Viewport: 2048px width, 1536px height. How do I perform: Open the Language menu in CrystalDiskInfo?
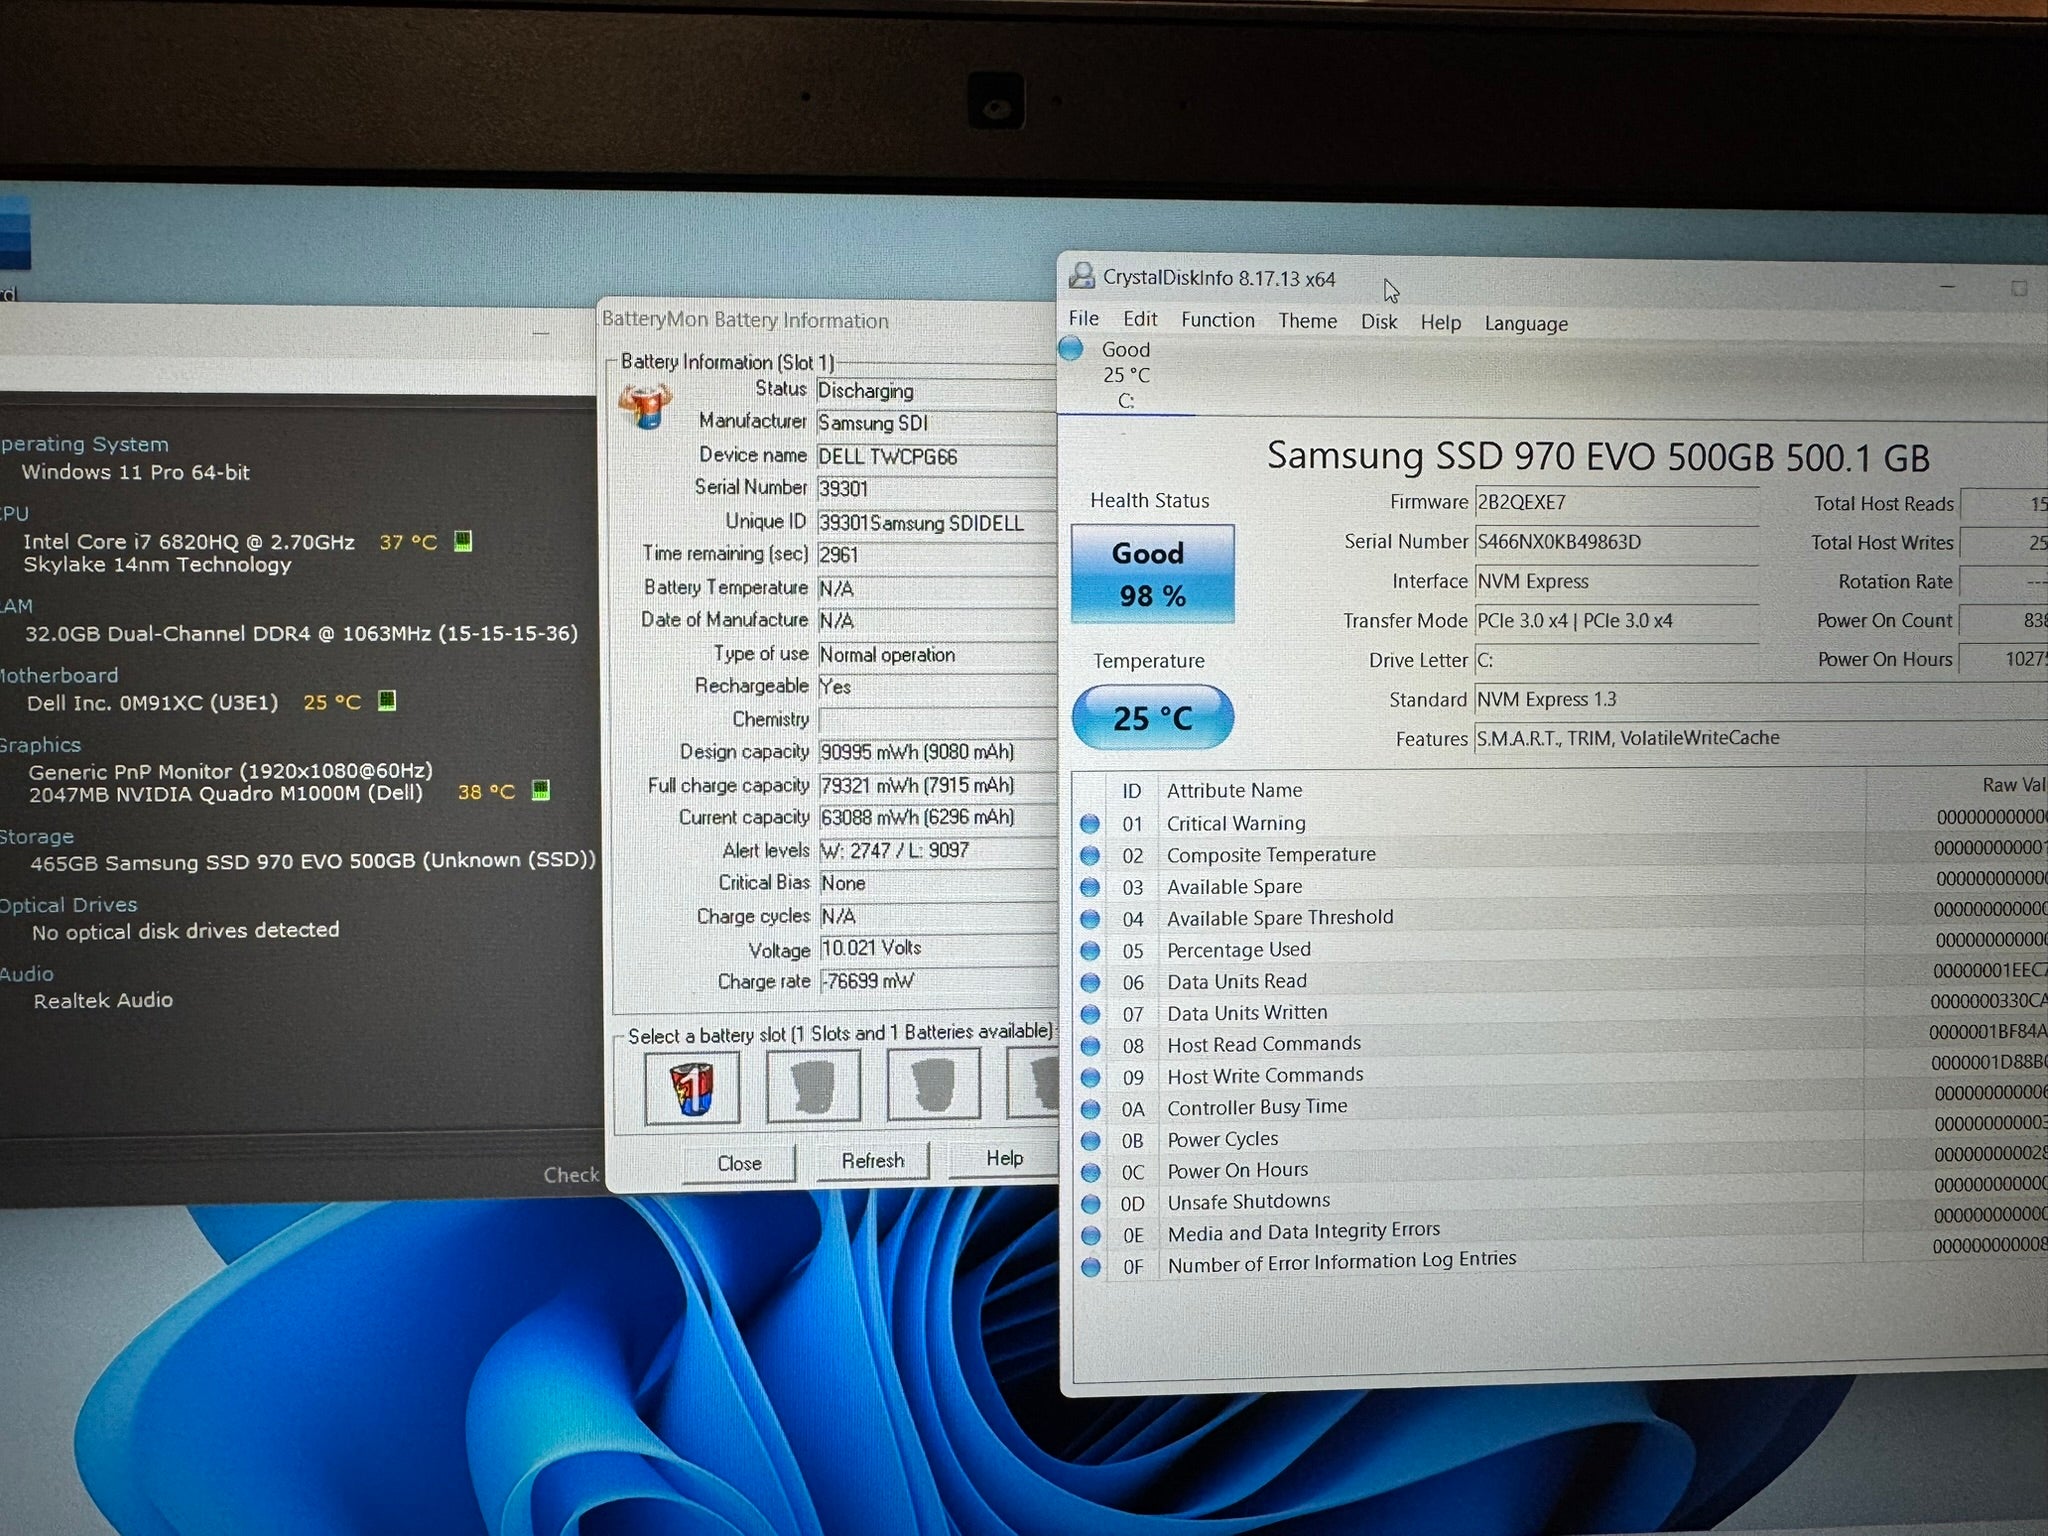(x=1526, y=323)
